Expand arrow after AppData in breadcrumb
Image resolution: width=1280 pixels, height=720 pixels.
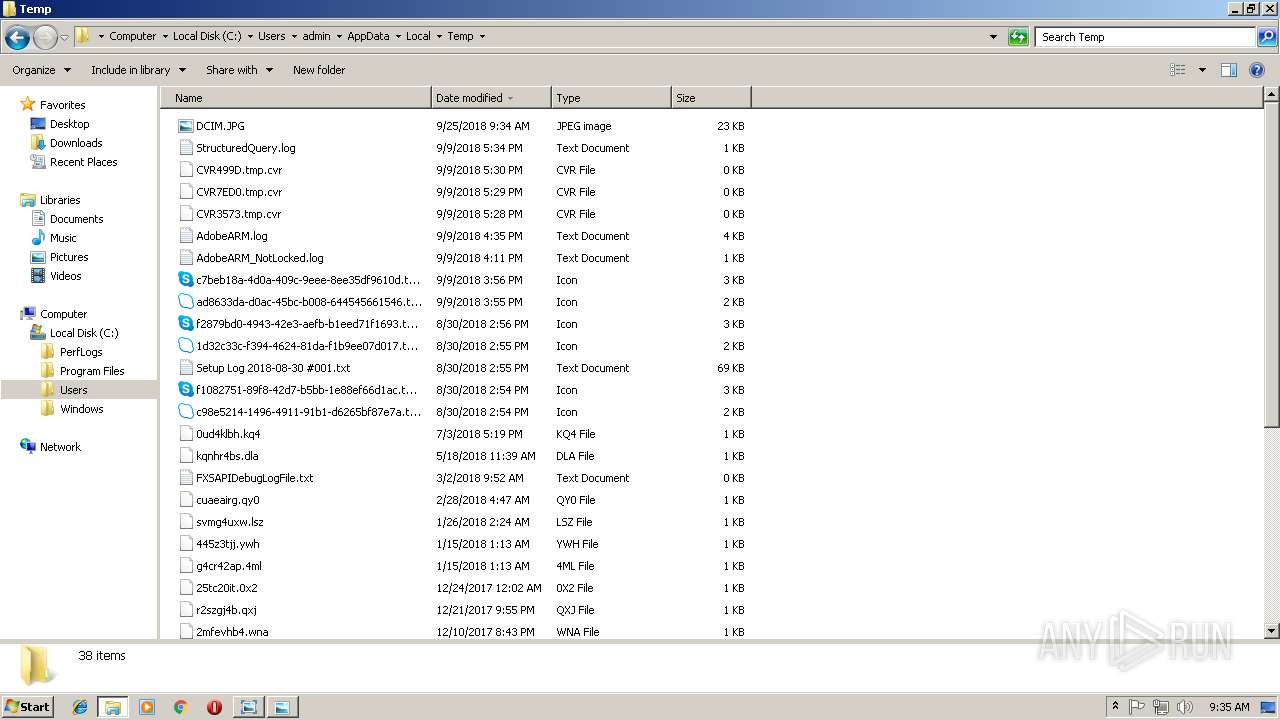[x=398, y=36]
